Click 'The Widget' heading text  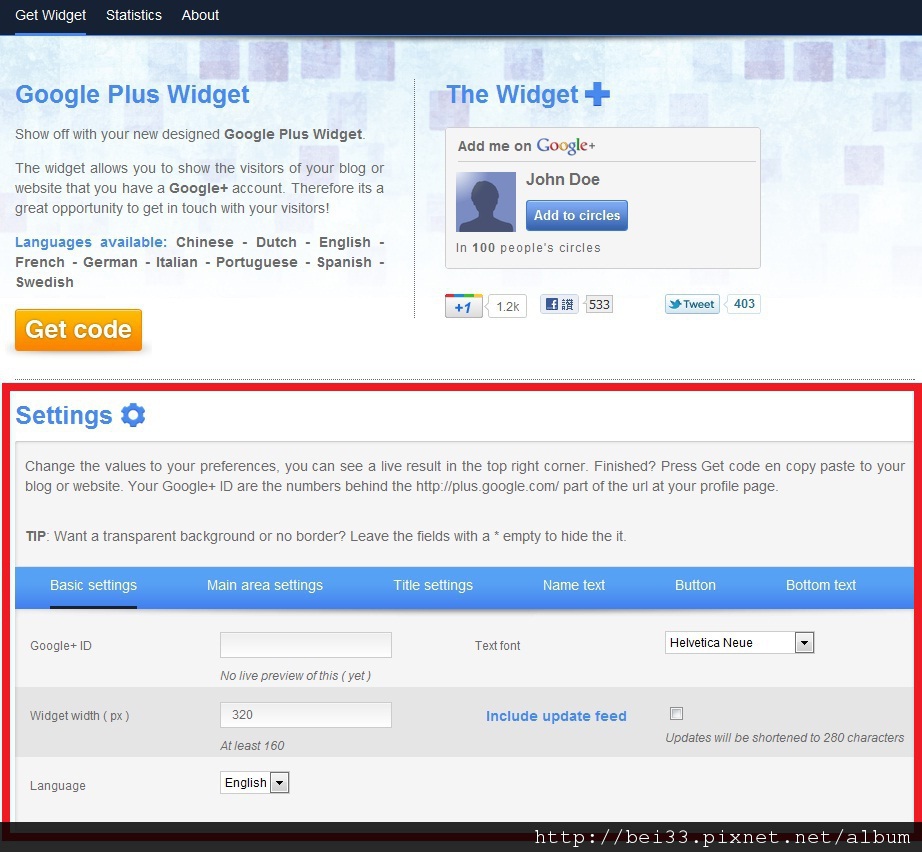[513, 95]
